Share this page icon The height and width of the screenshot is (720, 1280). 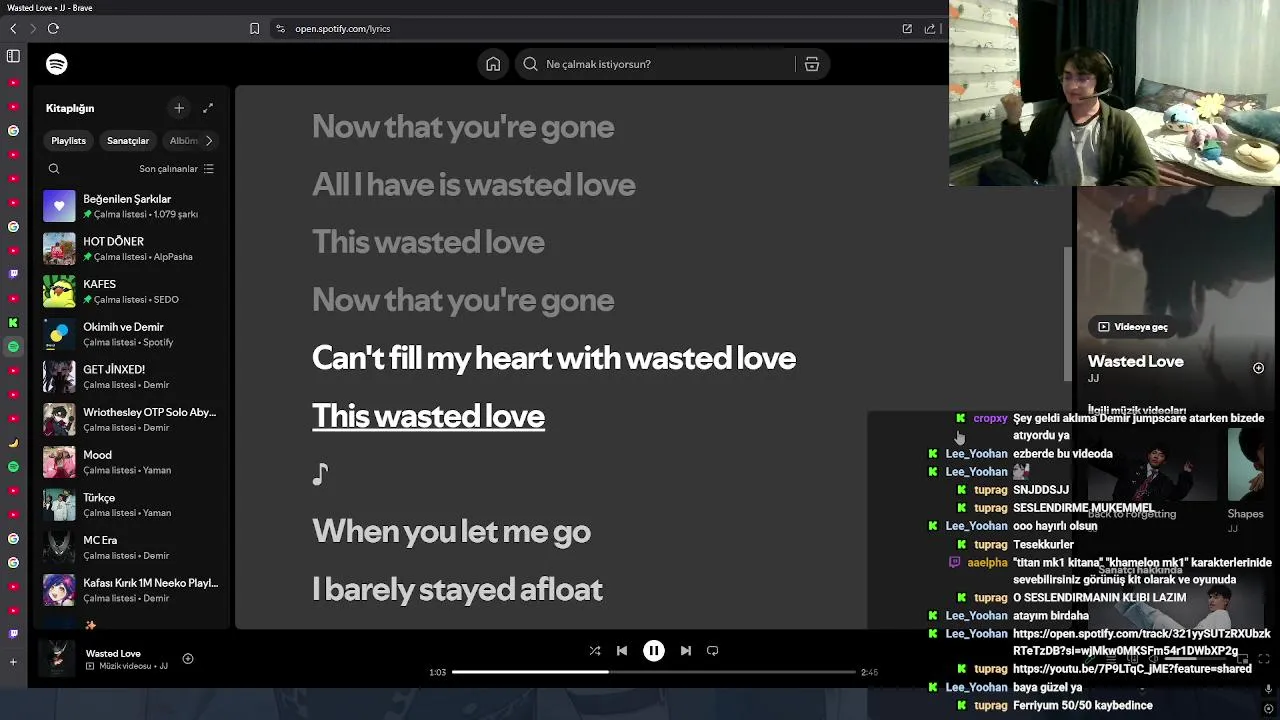pos(929,29)
